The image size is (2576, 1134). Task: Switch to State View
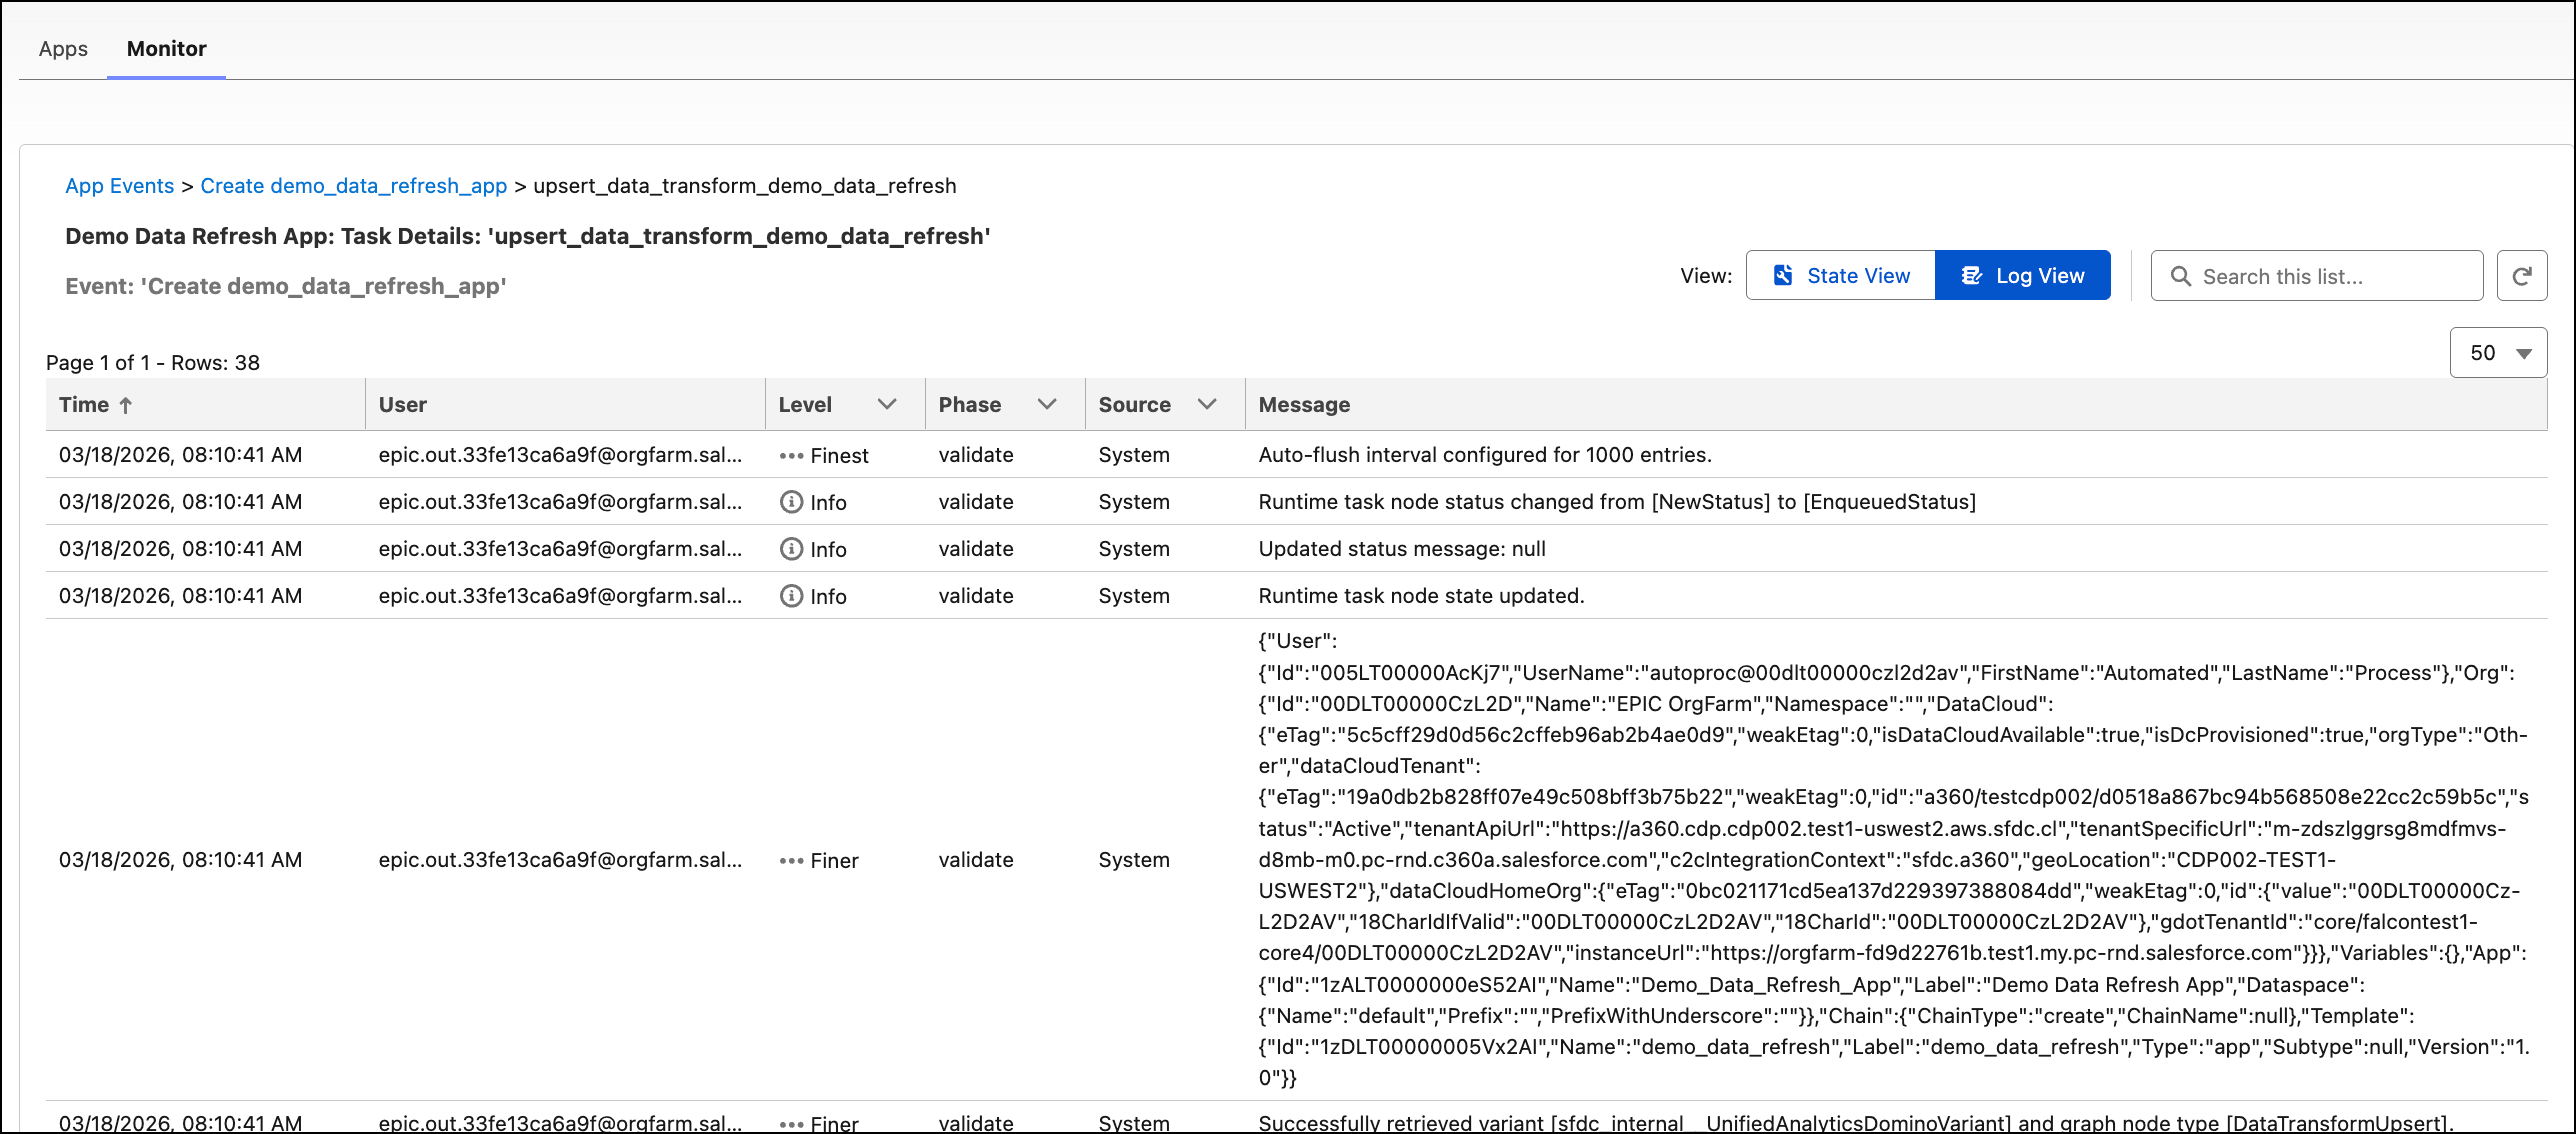(x=1840, y=275)
